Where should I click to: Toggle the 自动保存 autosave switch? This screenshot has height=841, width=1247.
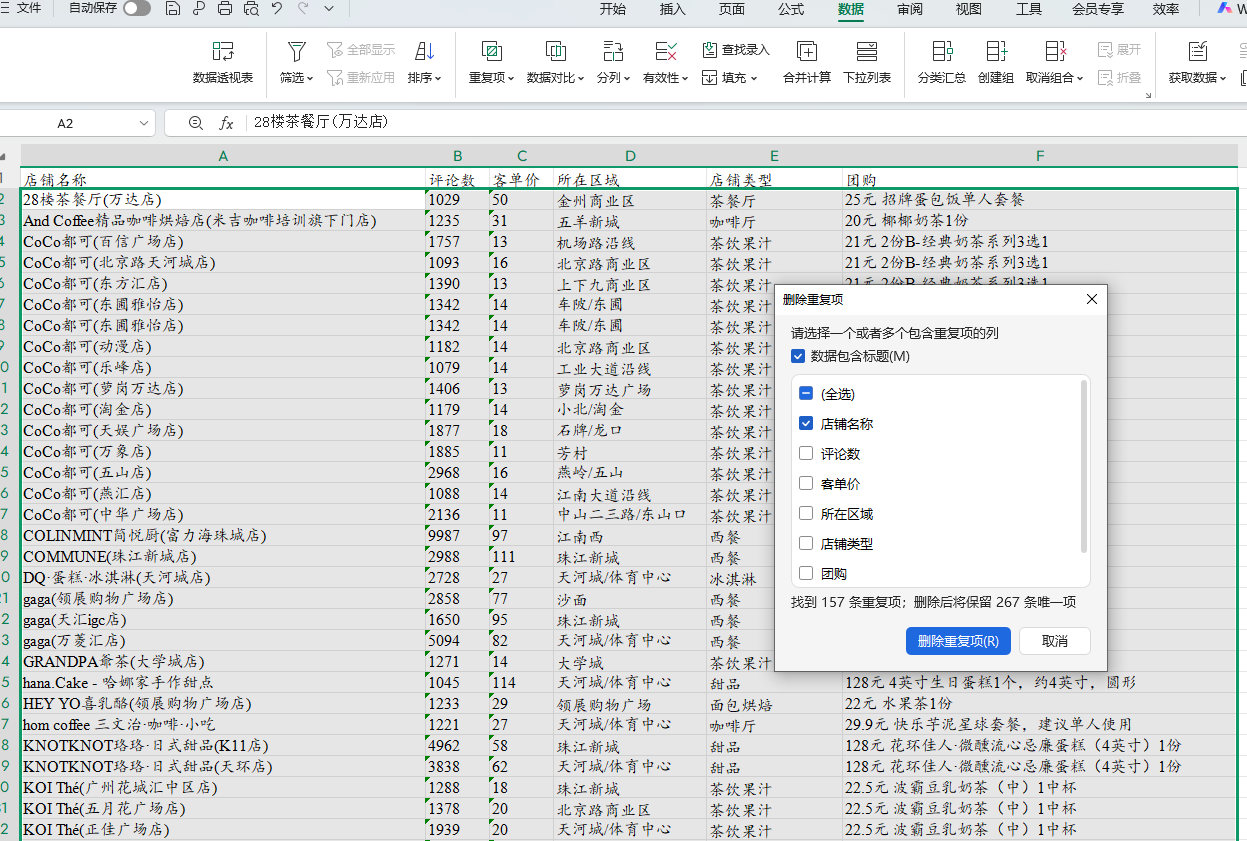click(x=136, y=8)
